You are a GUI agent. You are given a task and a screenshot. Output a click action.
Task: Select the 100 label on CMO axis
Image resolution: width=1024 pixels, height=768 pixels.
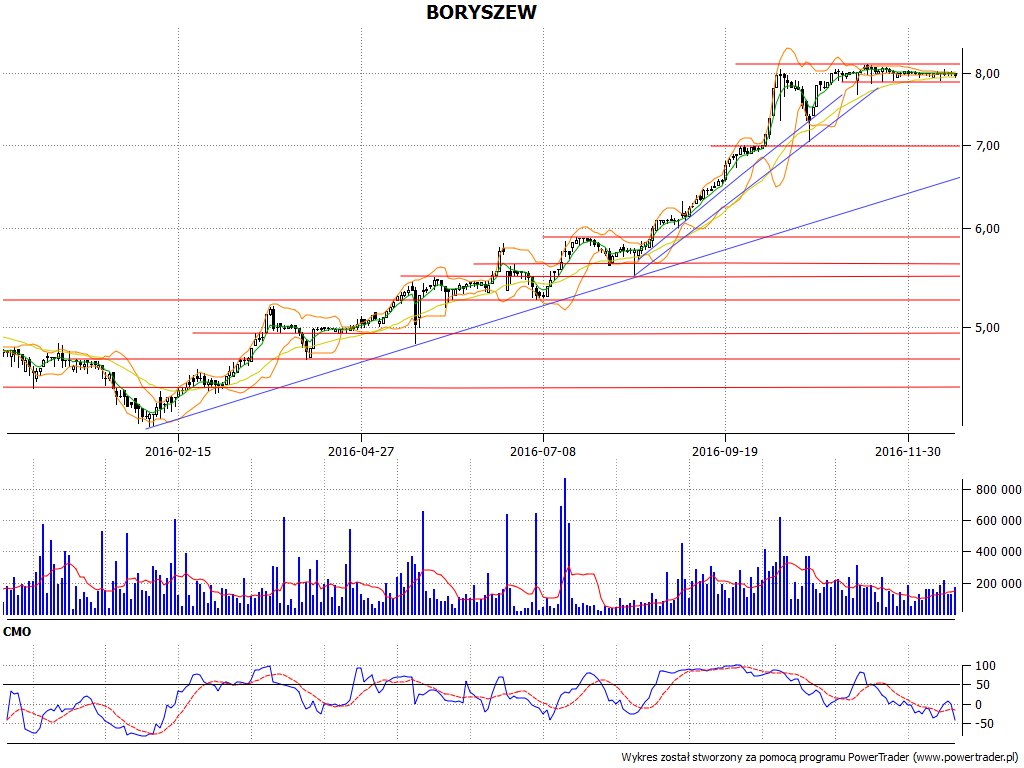click(985, 666)
